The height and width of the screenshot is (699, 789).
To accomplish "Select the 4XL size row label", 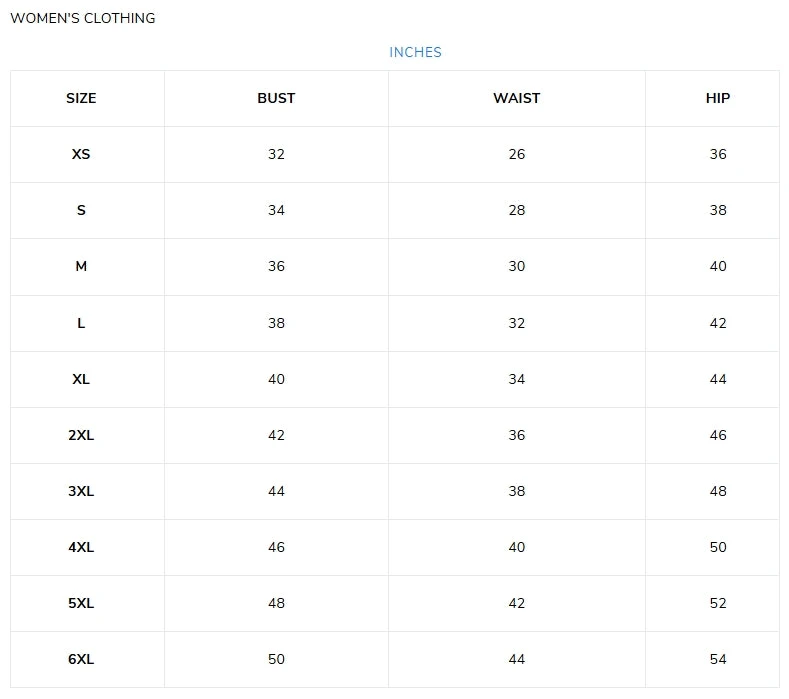I will pos(81,547).
